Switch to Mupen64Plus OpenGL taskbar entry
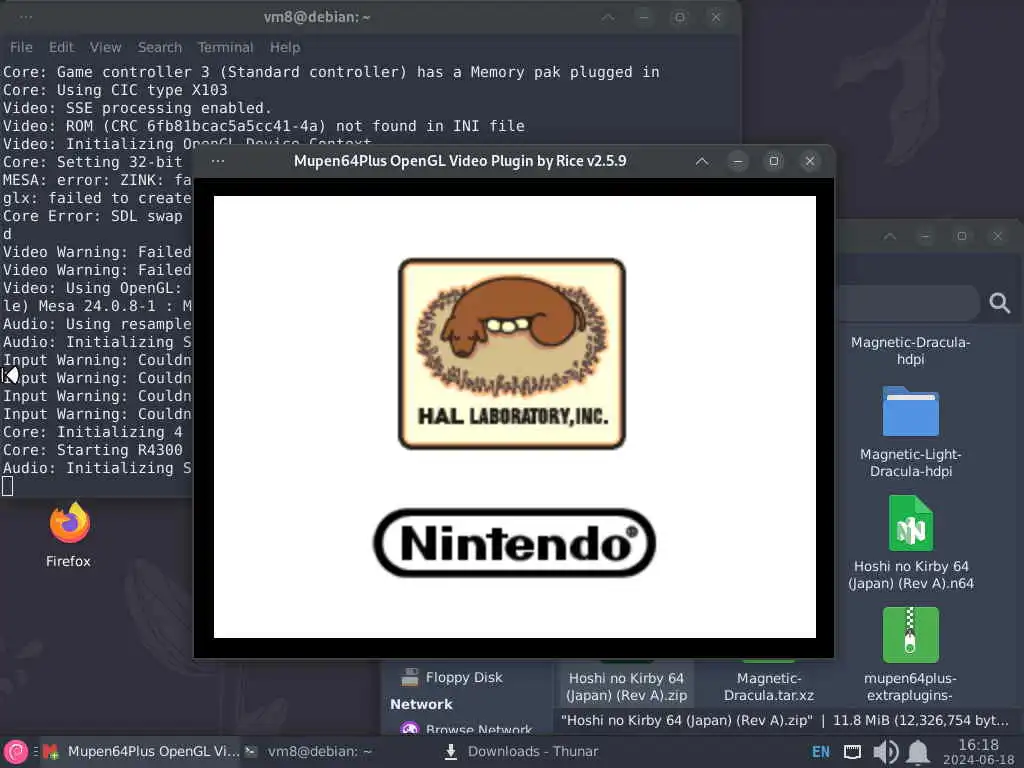This screenshot has width=1024, height=768. pos(141,752)
